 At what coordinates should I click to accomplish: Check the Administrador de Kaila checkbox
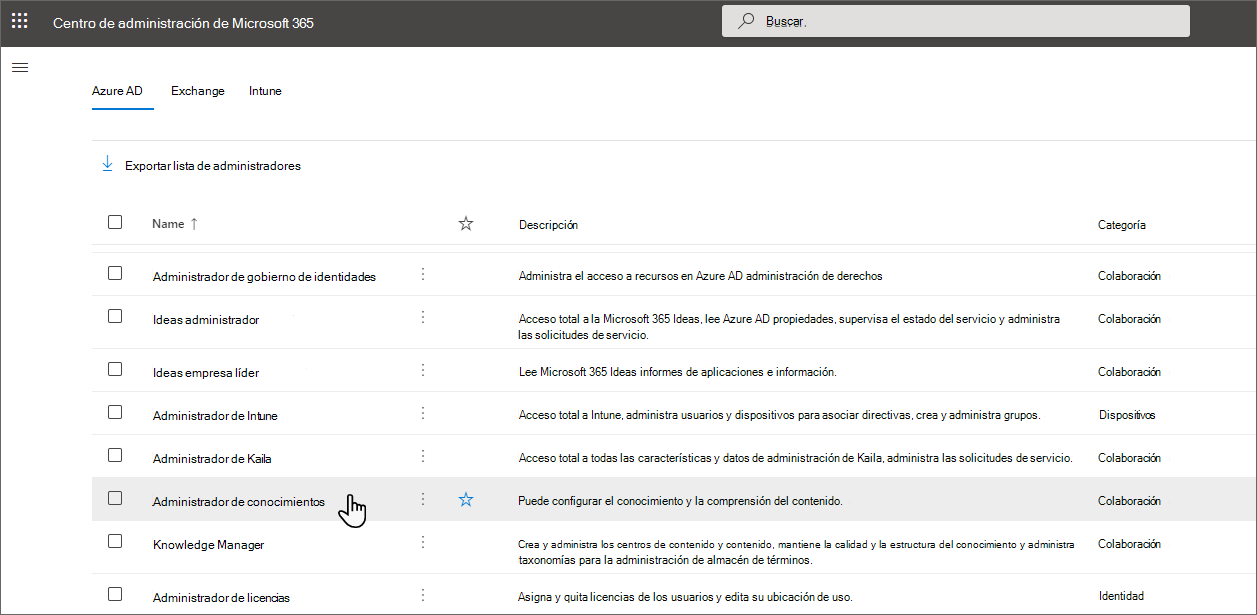pyautogui.click(x=115, y=457)
